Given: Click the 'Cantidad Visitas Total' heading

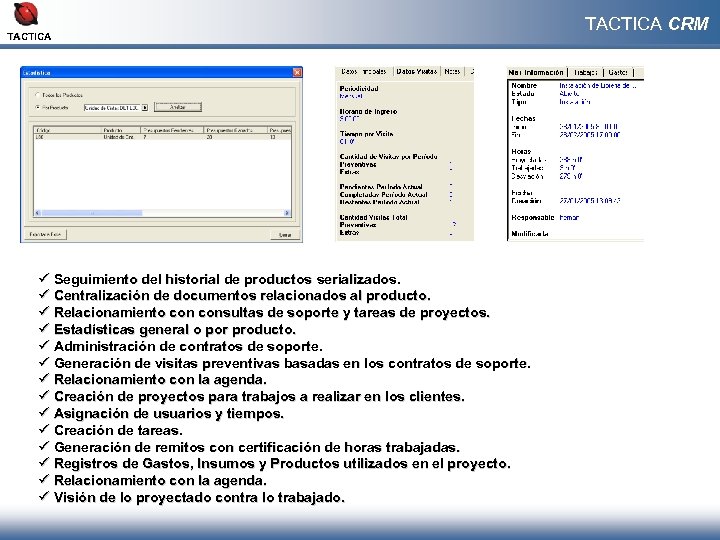Looking at the screenshot, I should pos(373,218).
